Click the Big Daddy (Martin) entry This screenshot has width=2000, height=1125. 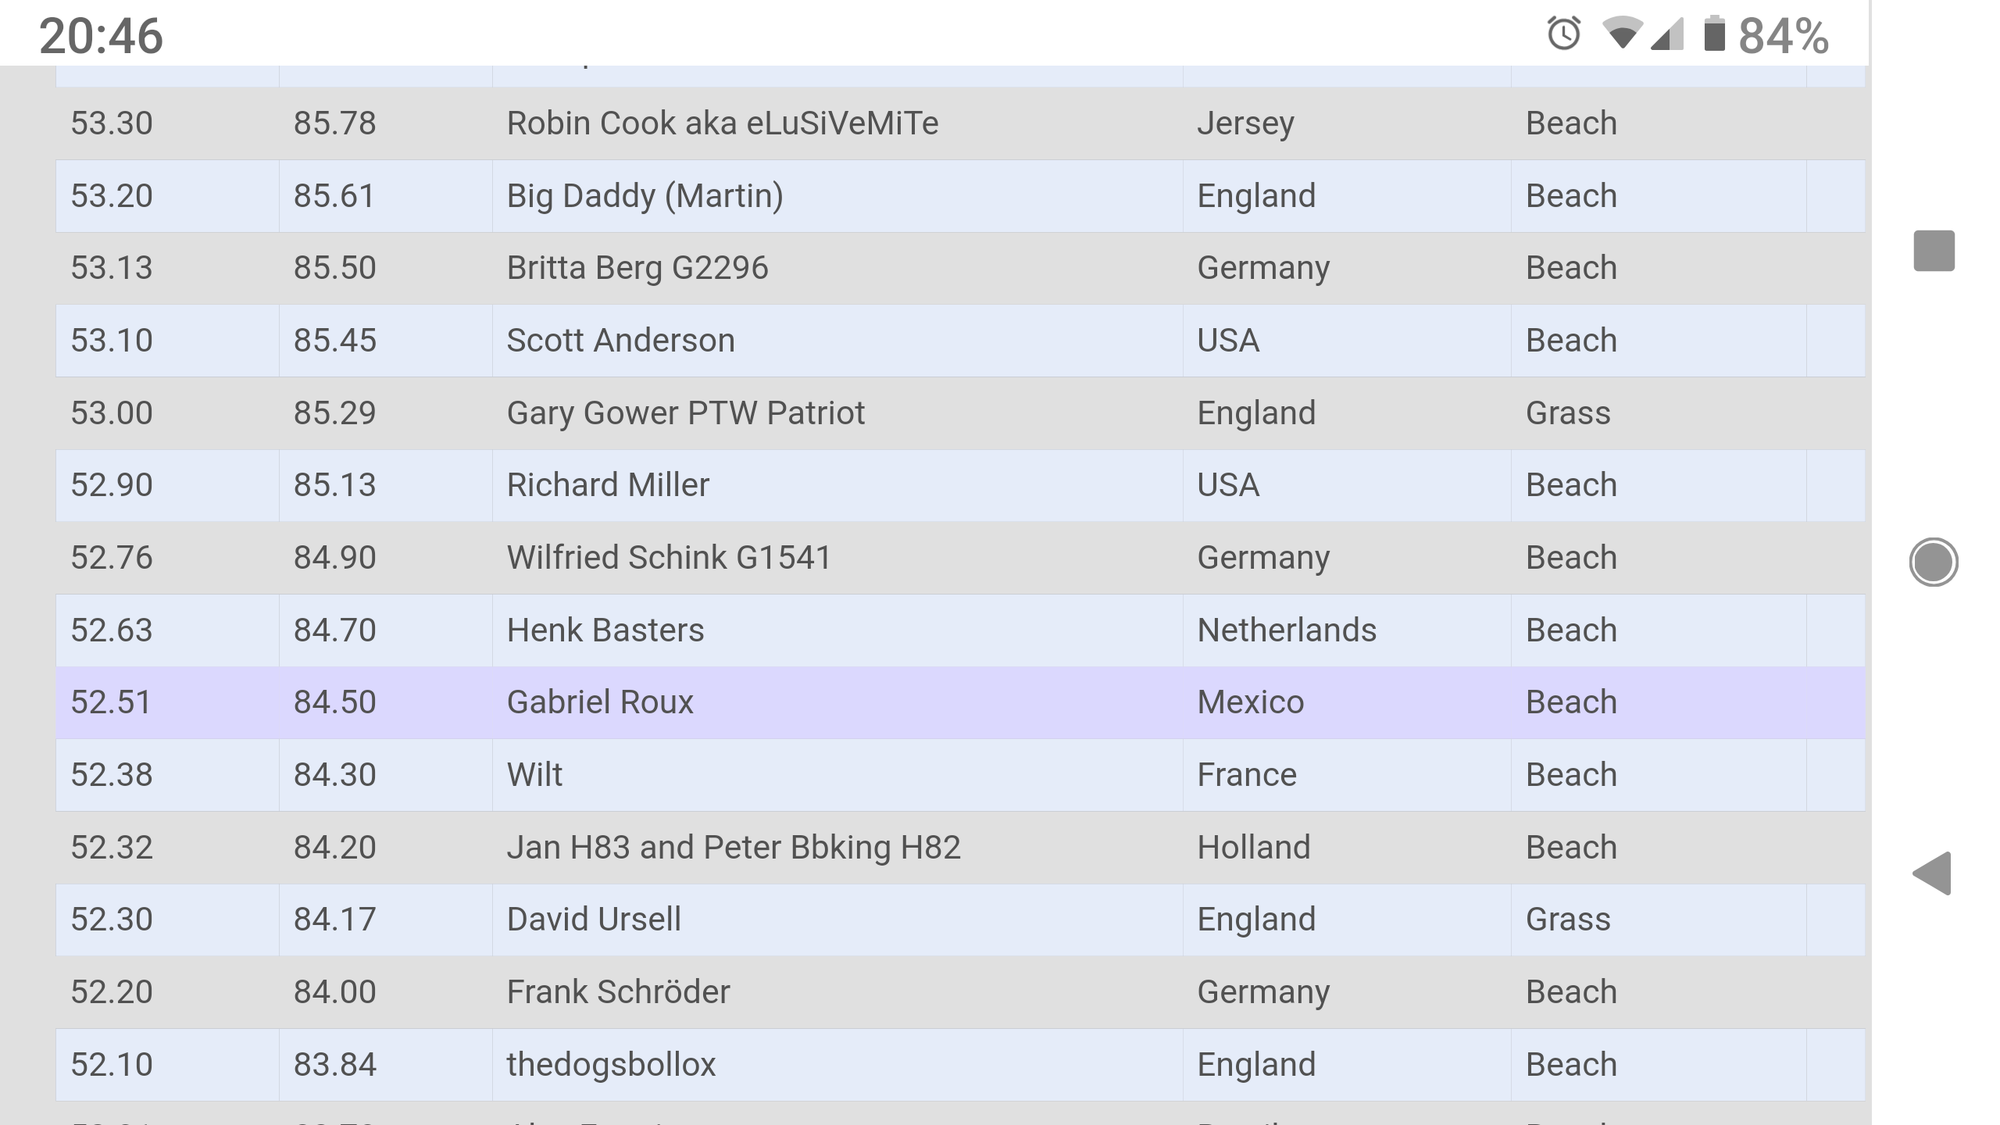click(x=644, y=195)
